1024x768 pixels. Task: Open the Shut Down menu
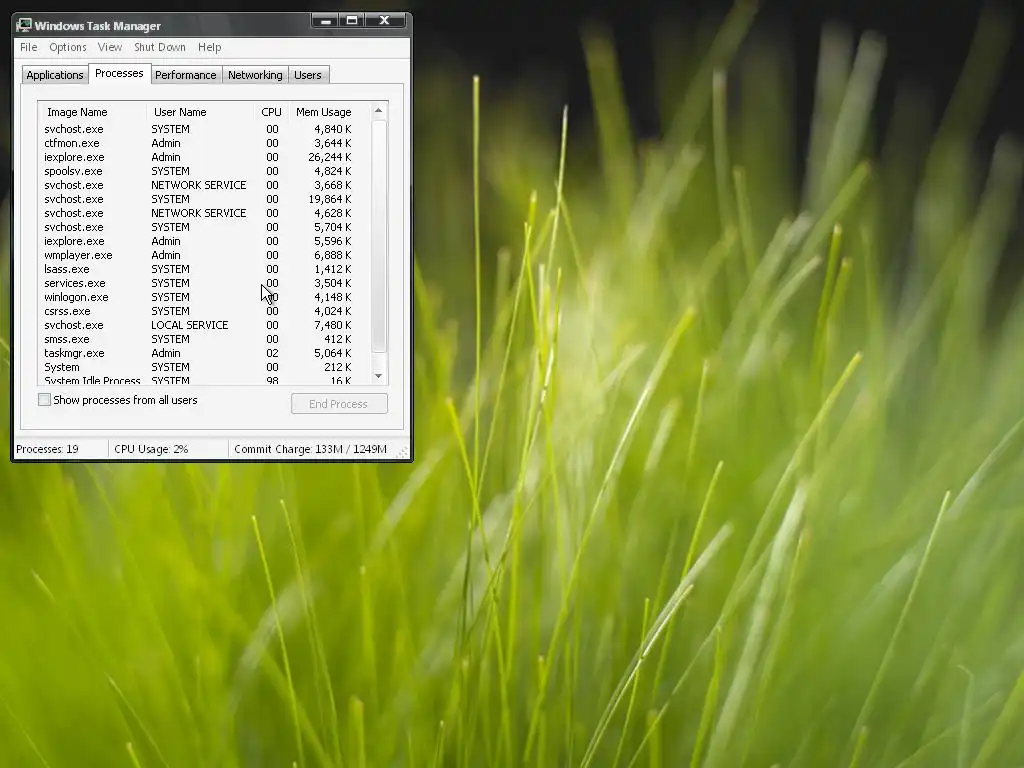(x=160, y=47)
